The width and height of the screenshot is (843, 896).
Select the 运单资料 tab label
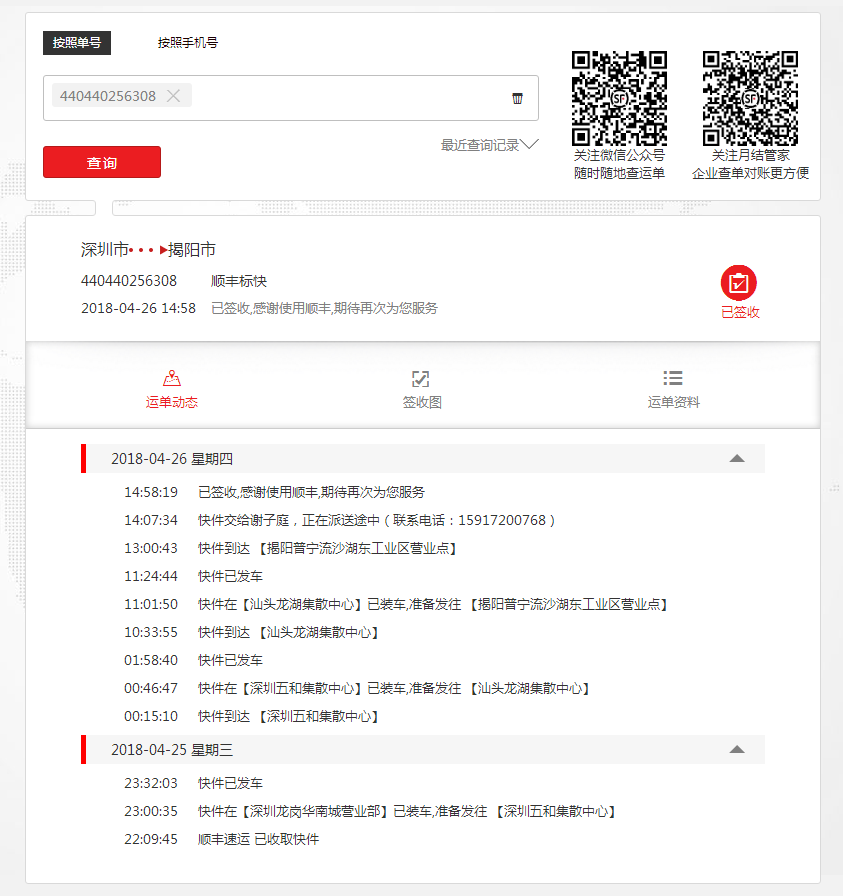[x=673, y=402]
